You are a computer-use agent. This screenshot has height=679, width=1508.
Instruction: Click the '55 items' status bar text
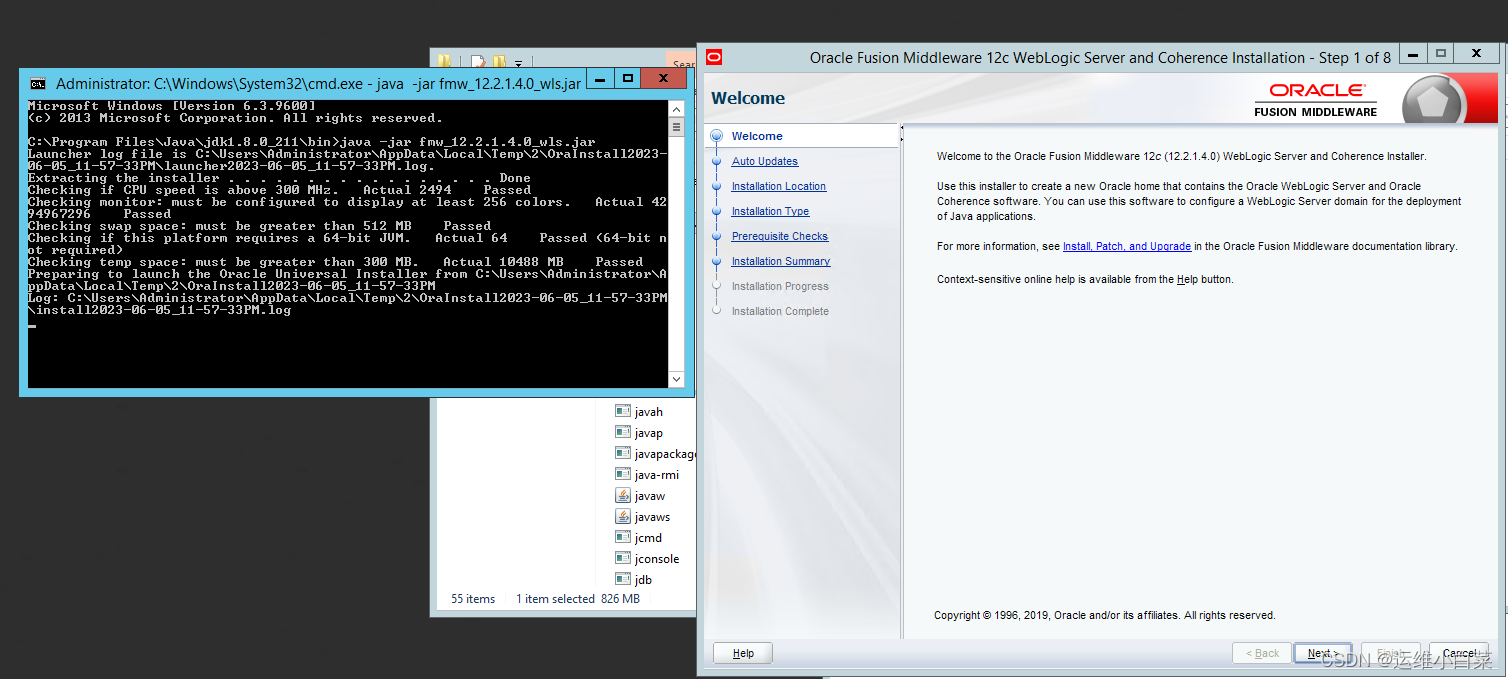[x=473, y=599]
